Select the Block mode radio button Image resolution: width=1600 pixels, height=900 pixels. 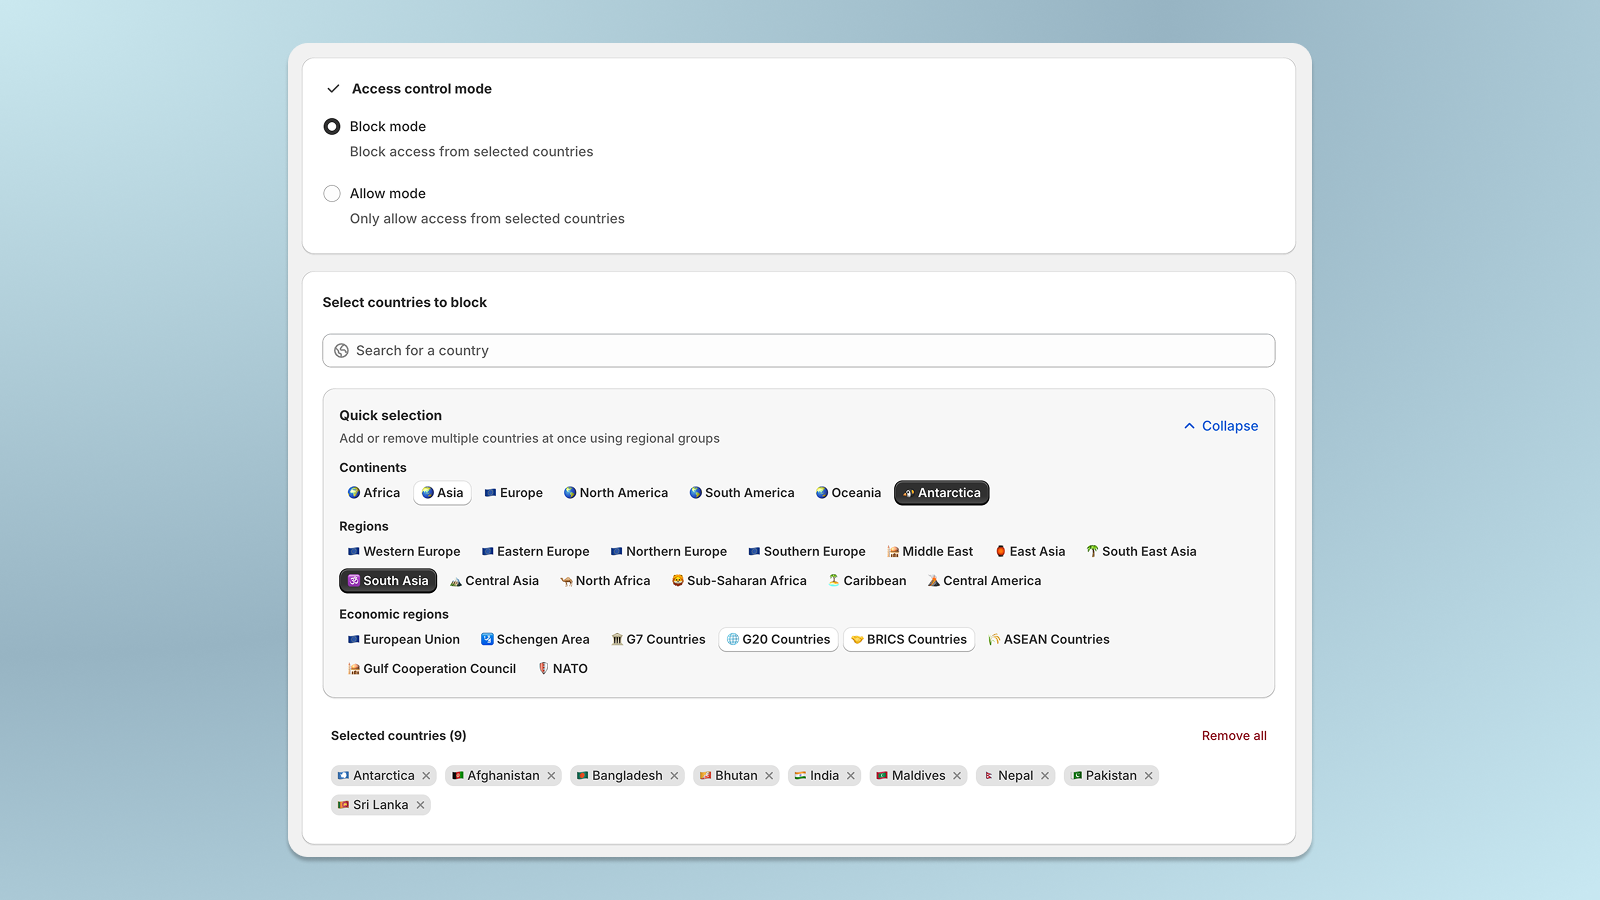click(331, 126)
